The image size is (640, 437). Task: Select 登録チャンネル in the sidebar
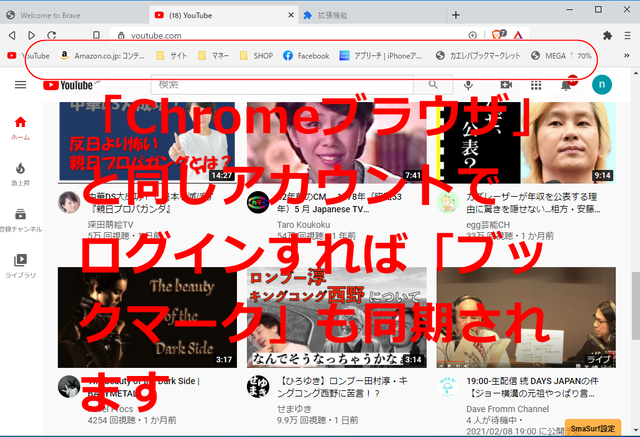point(20,220)
